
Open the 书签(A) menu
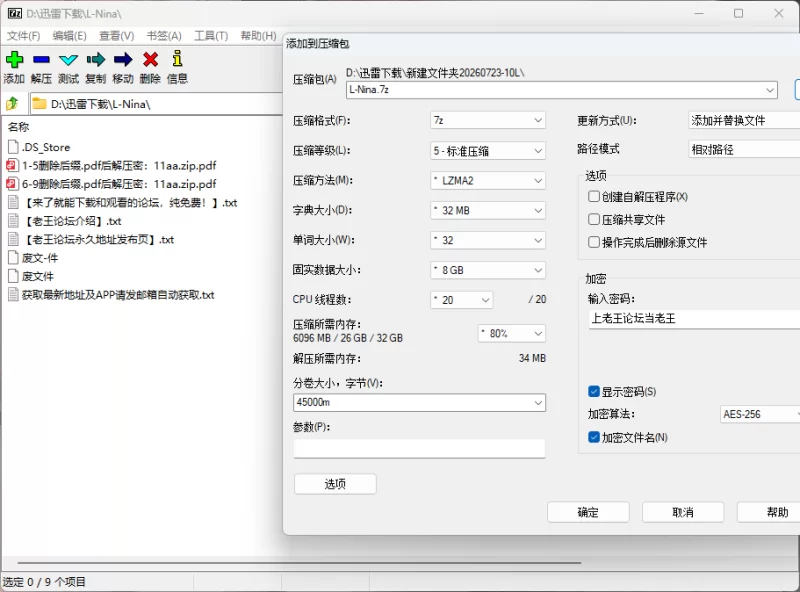click(164, 36)
